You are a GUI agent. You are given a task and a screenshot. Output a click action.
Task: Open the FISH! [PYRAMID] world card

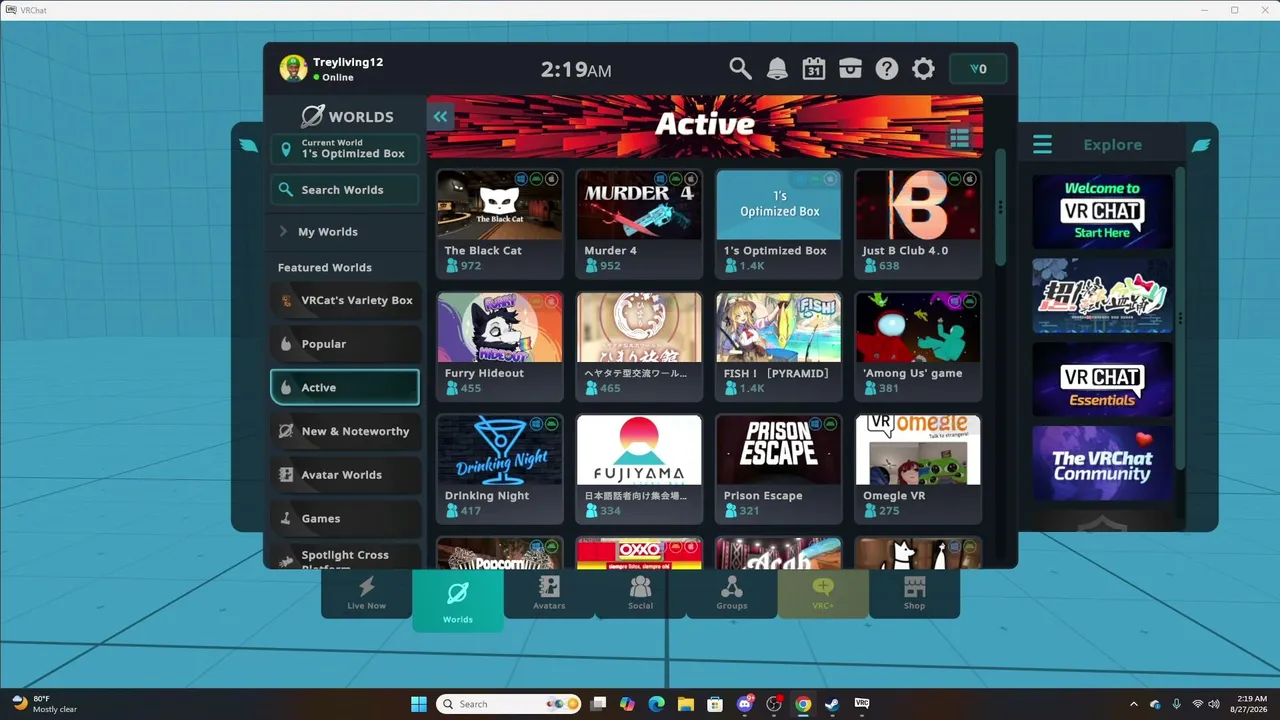(x=779, y=347)
